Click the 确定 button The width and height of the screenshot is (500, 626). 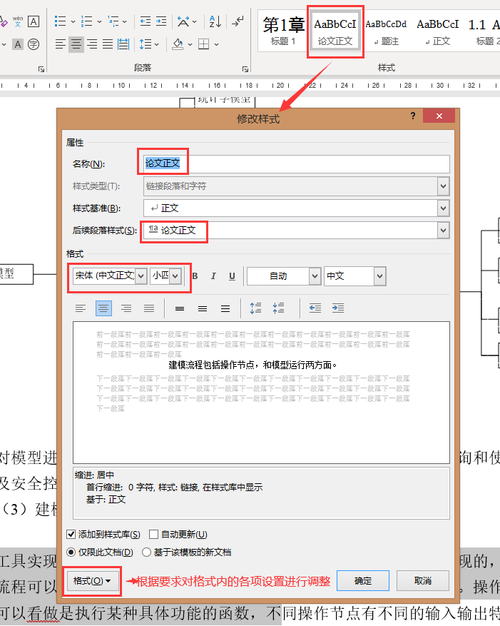(x=363, y=580)
